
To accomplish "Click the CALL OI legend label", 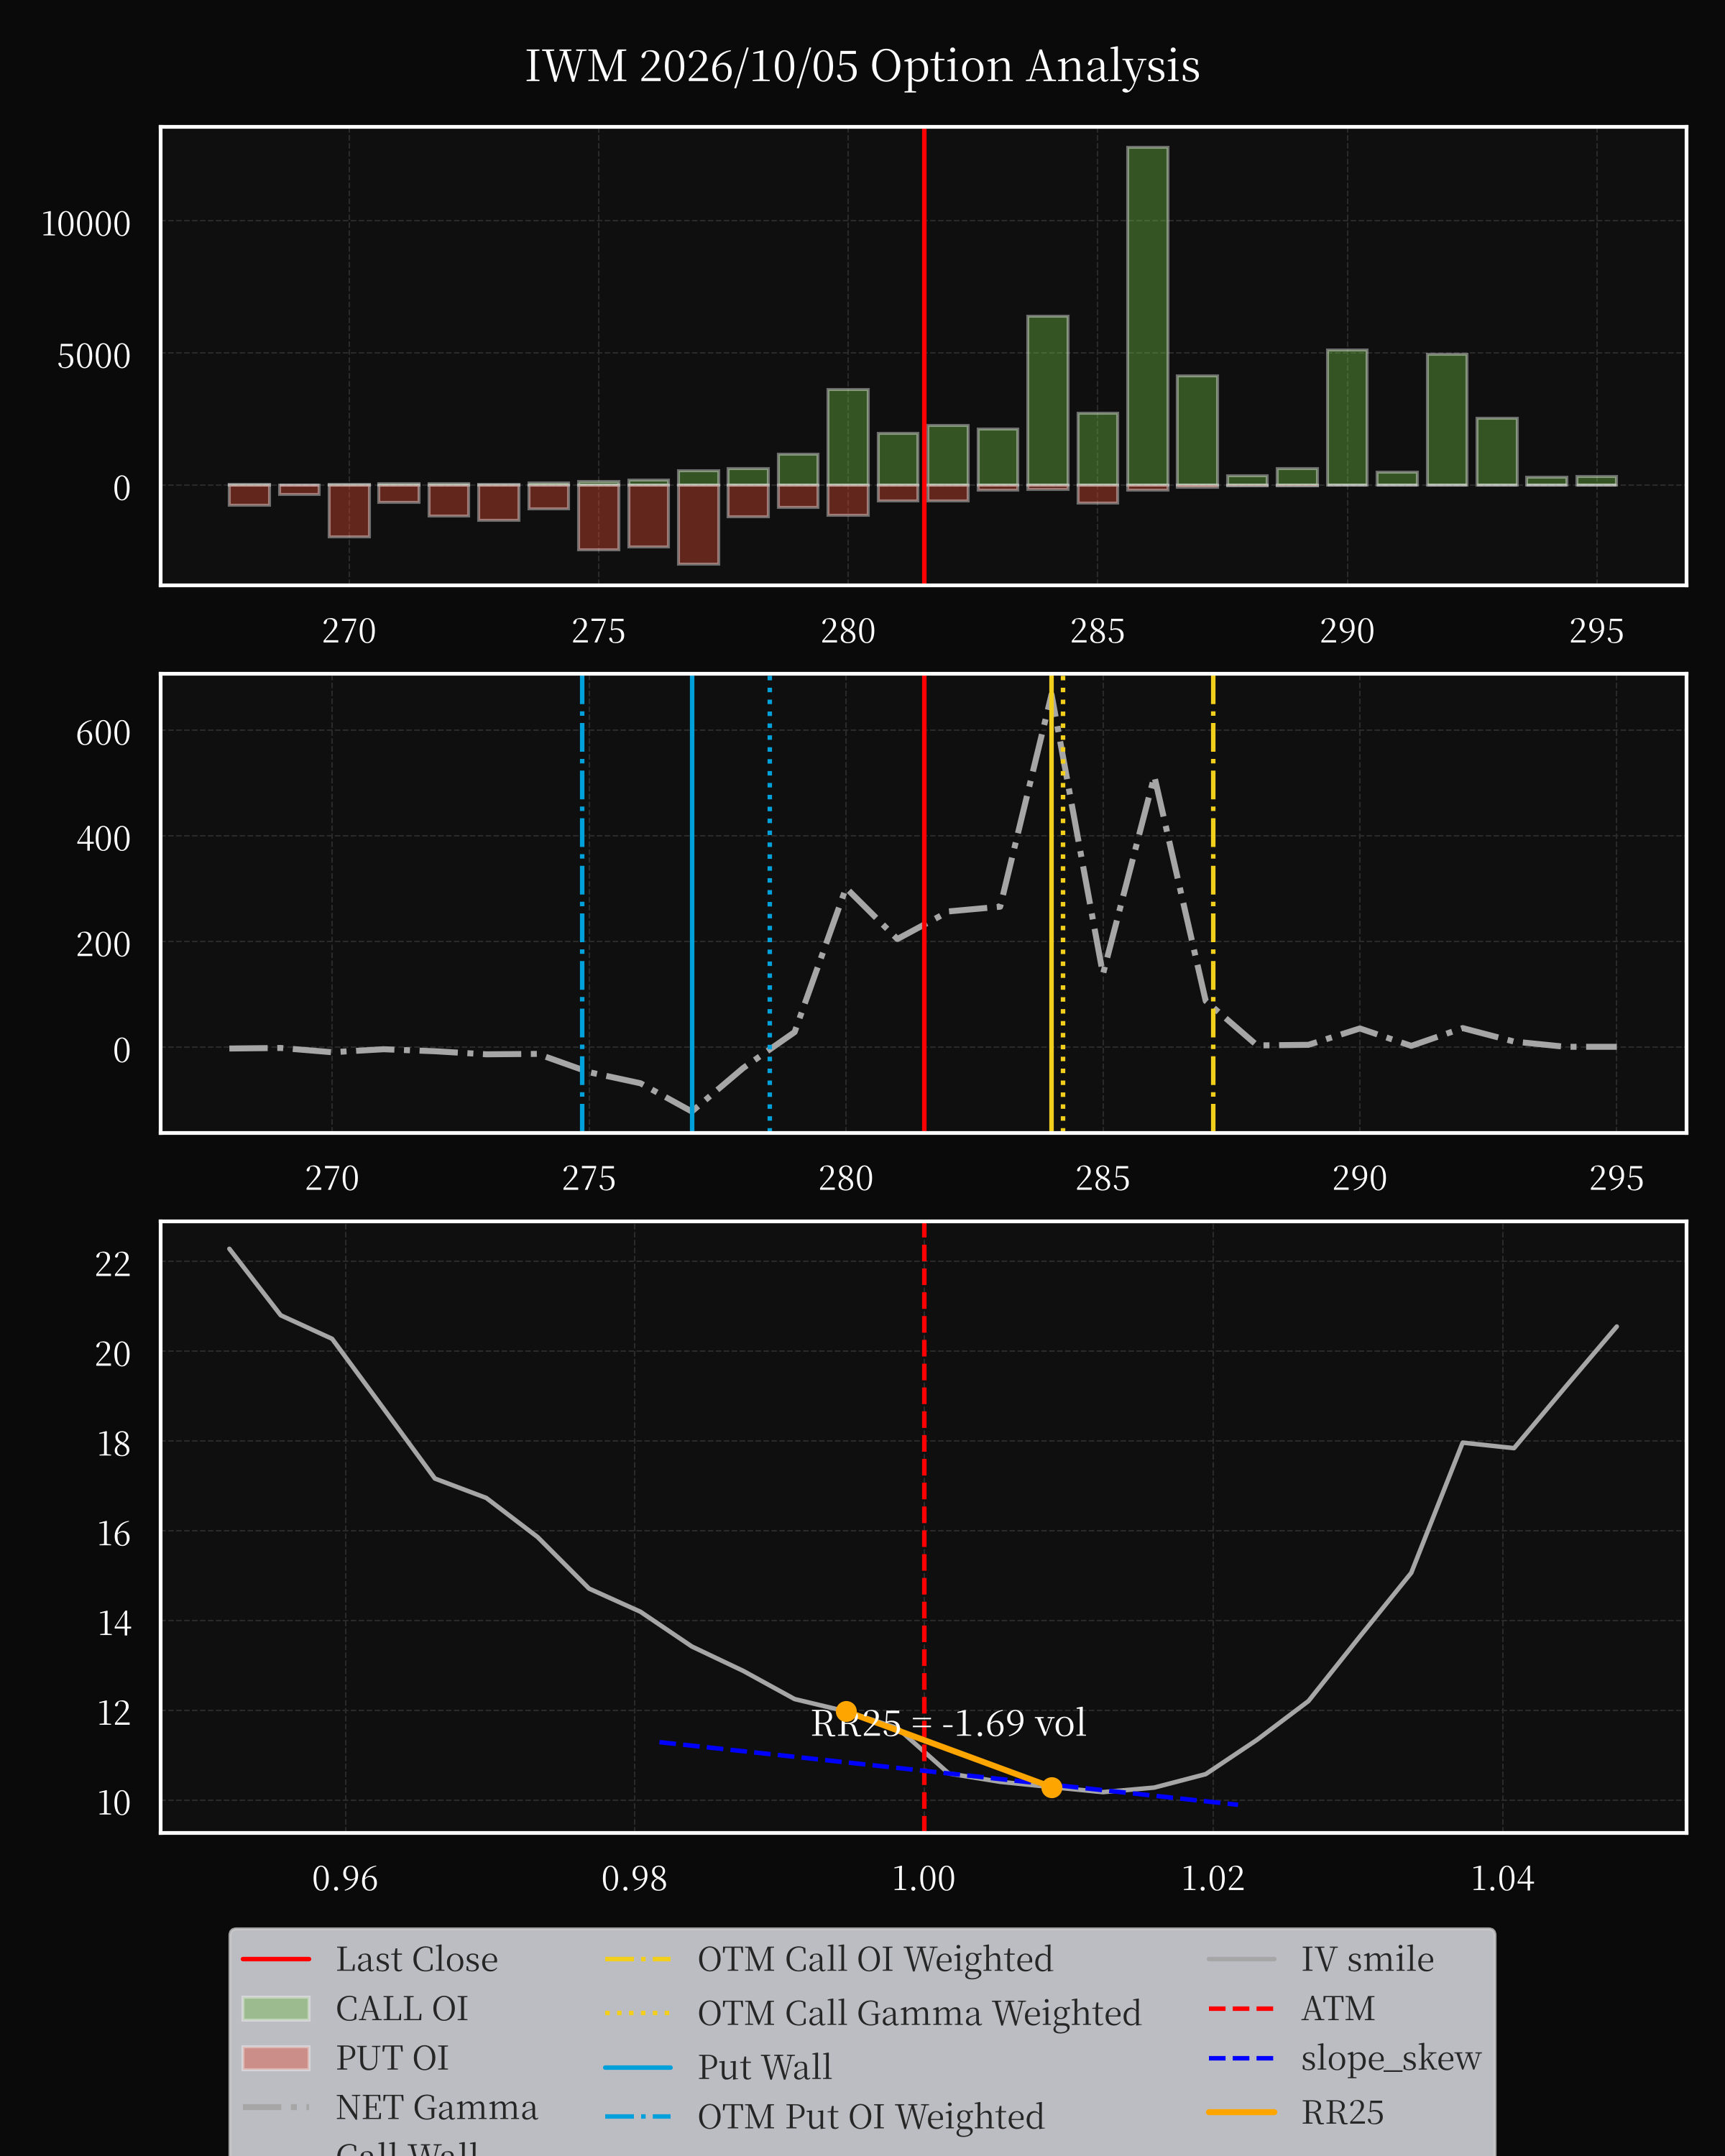I will (401, 2008).
